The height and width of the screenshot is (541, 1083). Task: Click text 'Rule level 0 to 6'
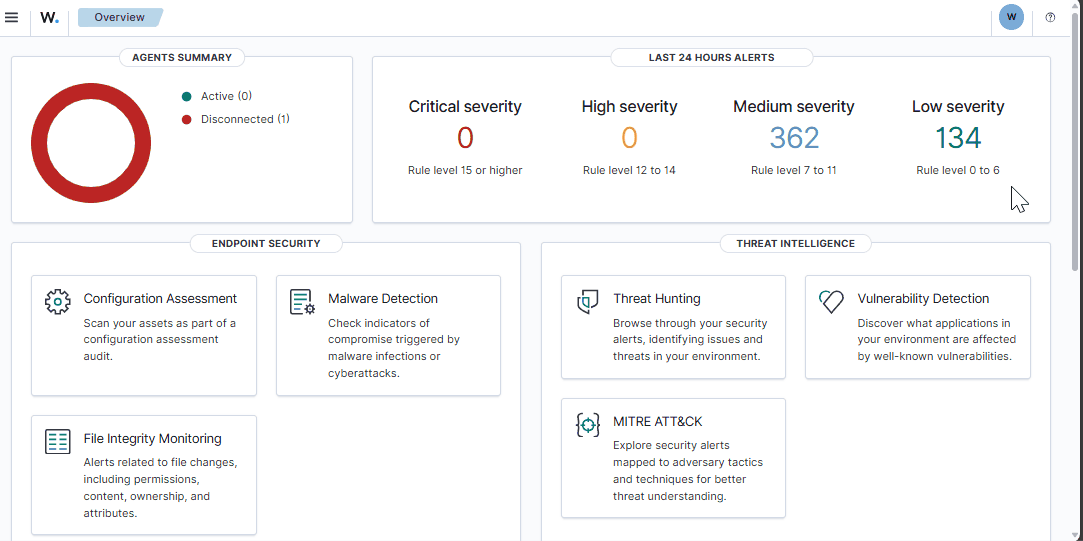(958, 170)
